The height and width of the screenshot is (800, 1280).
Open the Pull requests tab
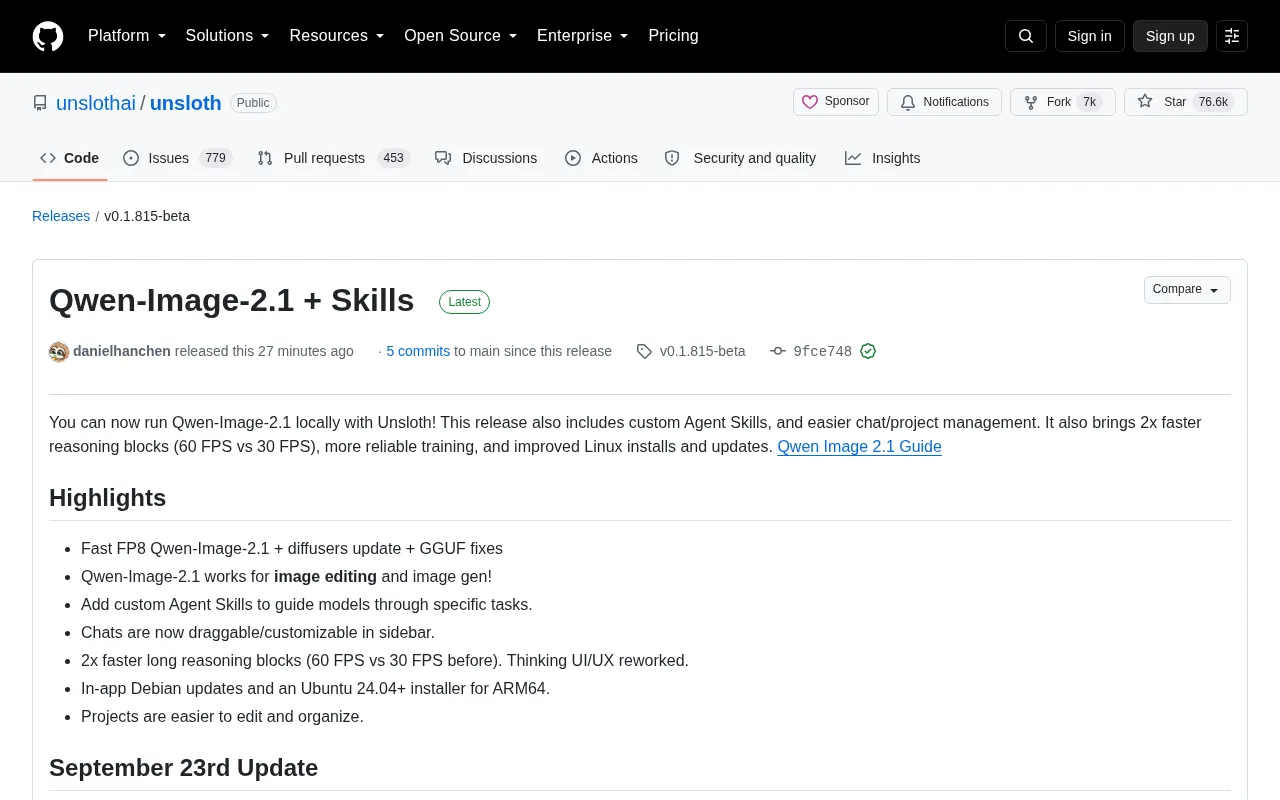pos(333,158)
